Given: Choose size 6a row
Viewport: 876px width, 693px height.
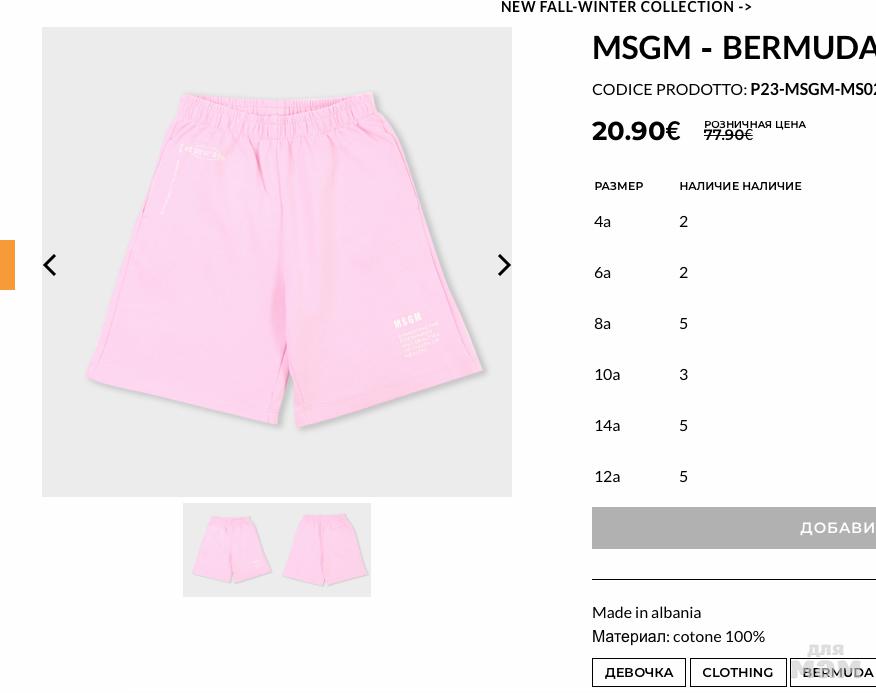Looking at the screenshot, I should click(x=734, y=273).
